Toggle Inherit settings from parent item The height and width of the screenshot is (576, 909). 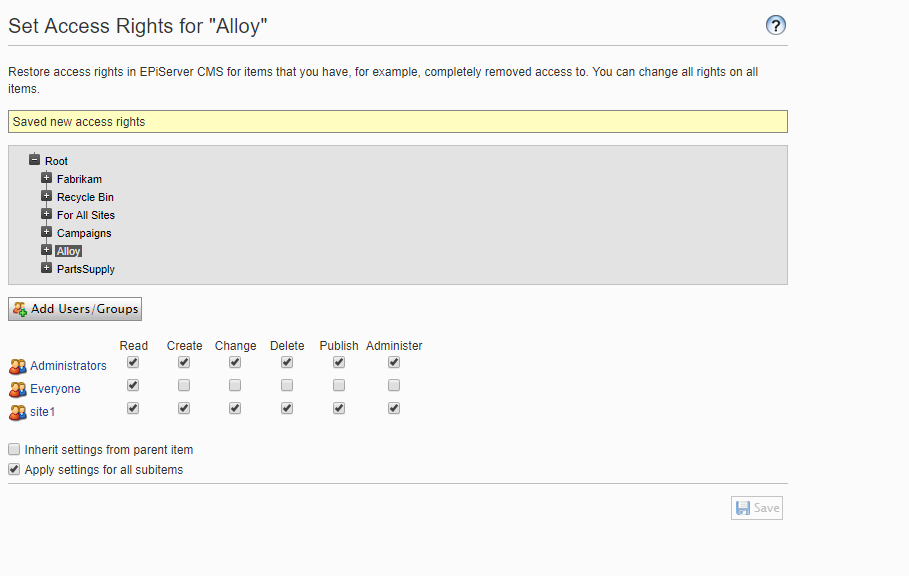pos(14,450)
